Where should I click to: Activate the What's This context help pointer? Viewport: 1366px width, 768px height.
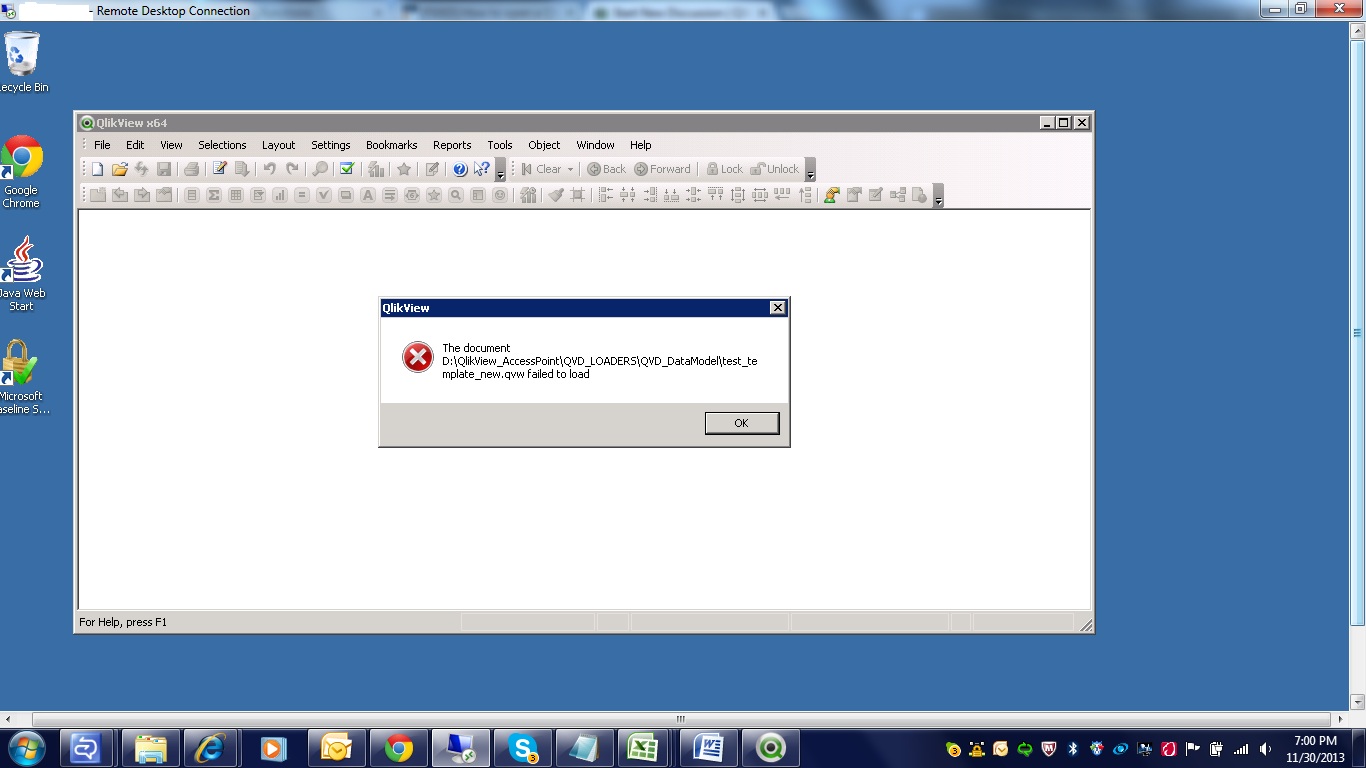[x=482, y=169]
